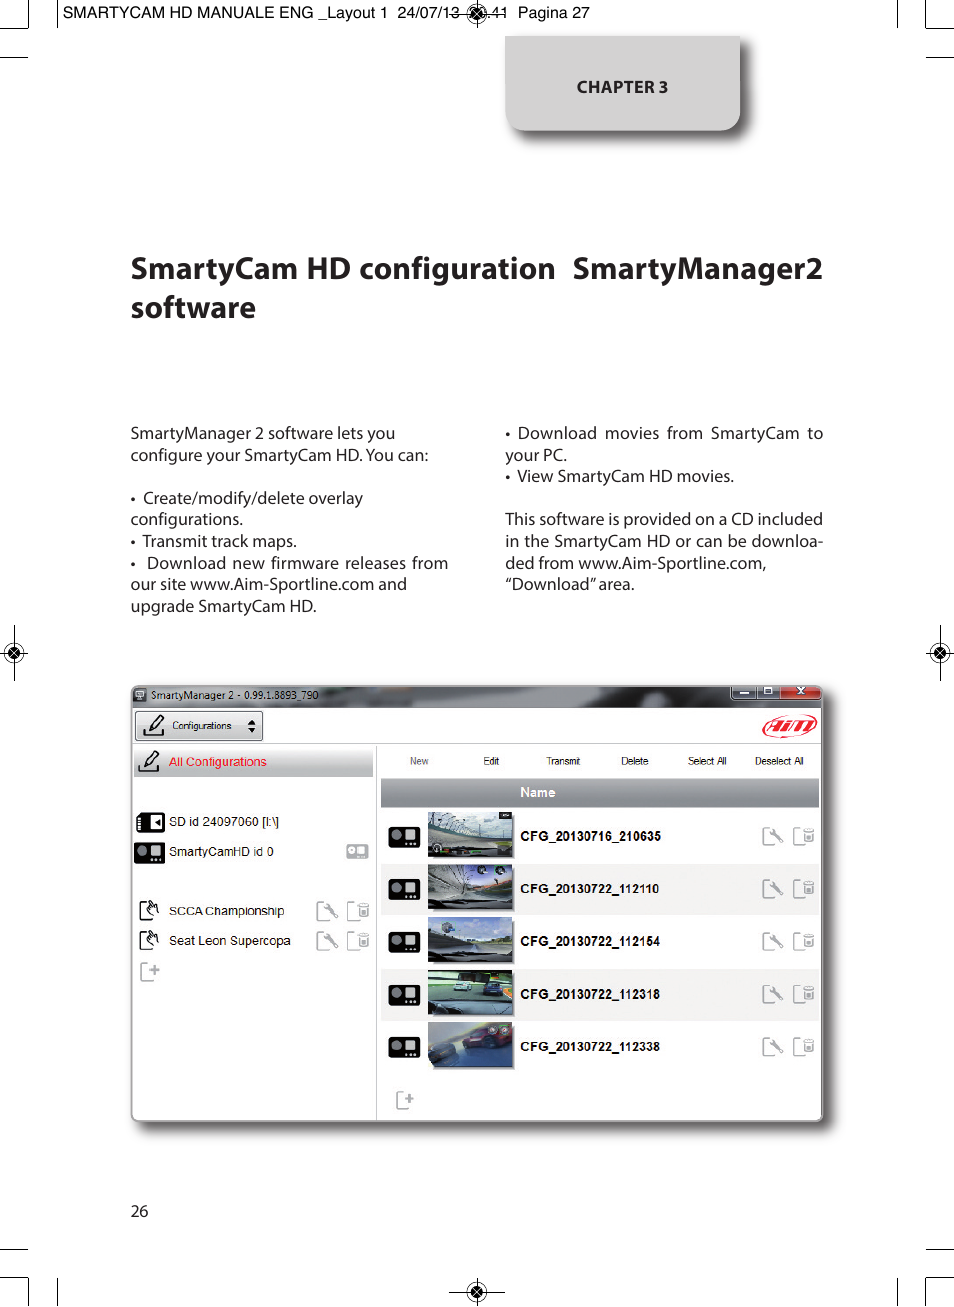This screenshot has height=1307, width=954.
Task: Edit CFG_20130716_210635 with wrench icon
Action: coord(772,836)
